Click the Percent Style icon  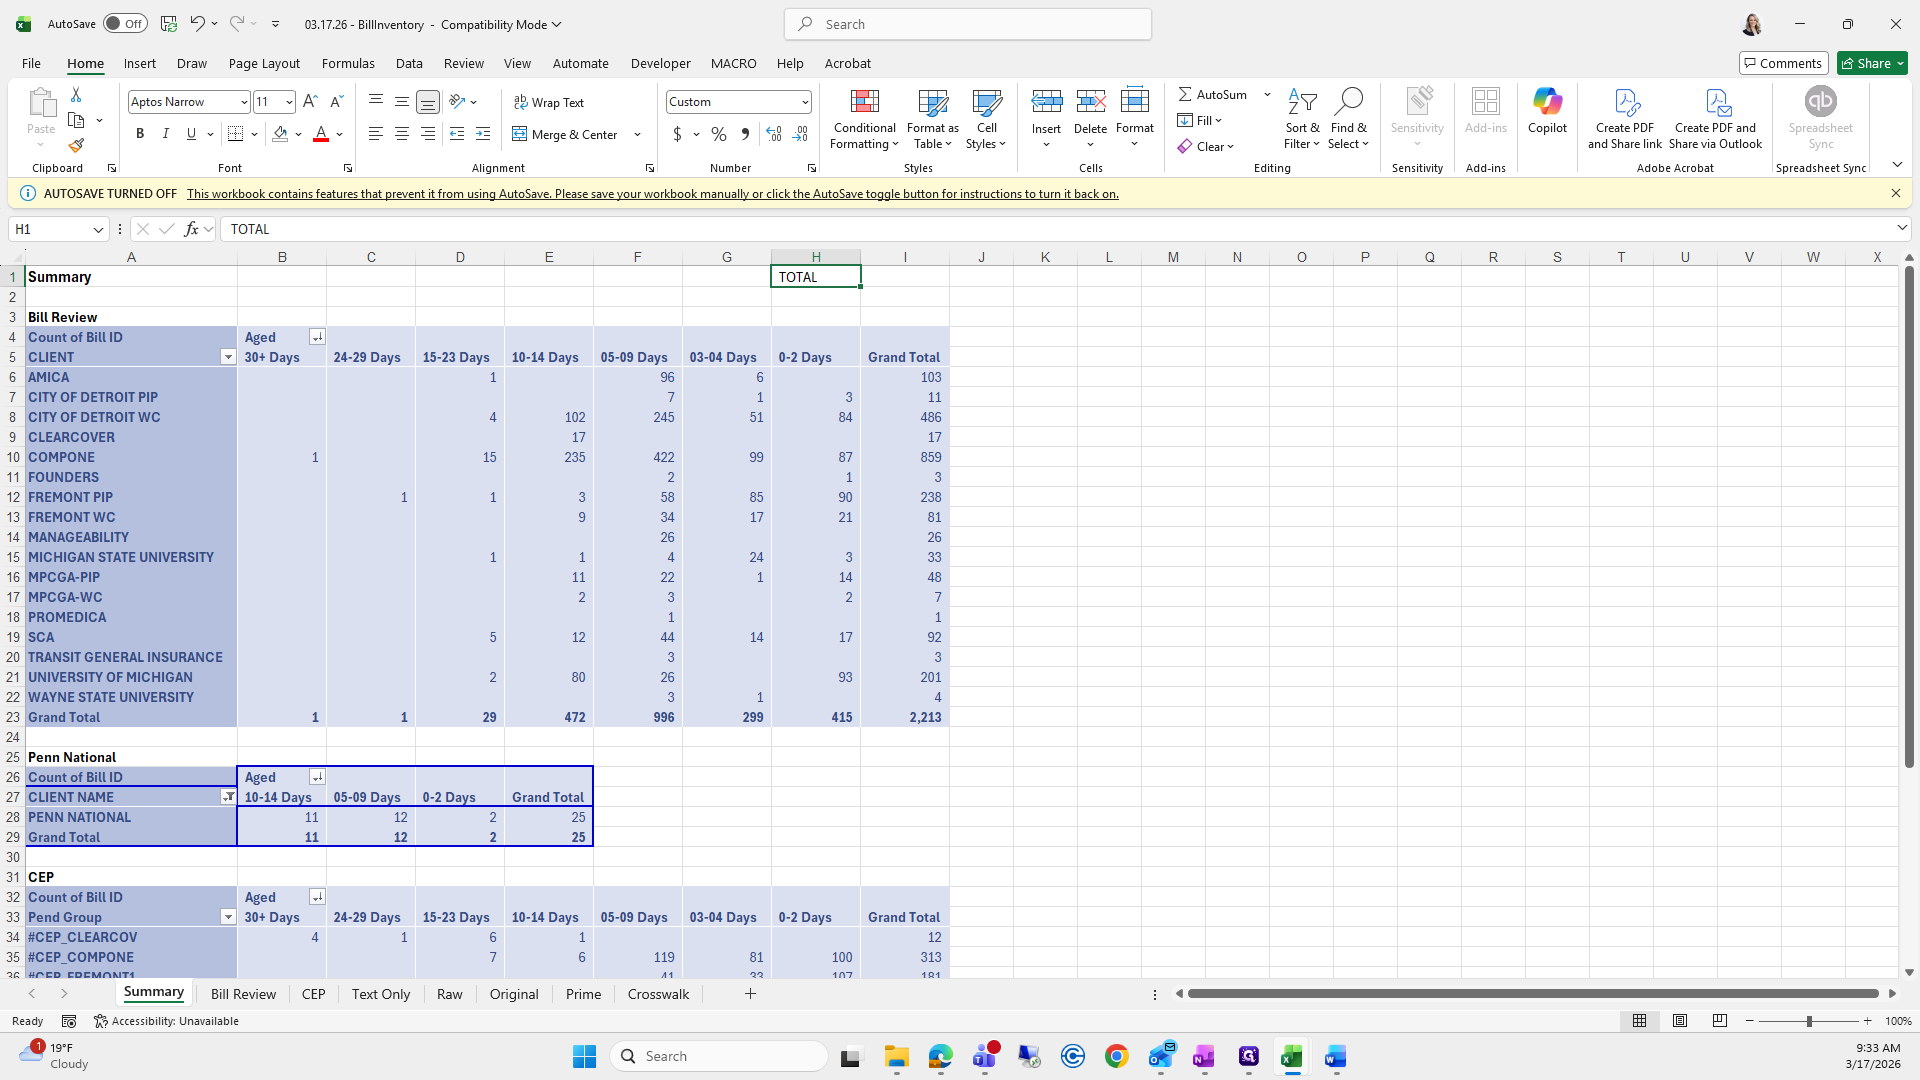tap(719, 134)
